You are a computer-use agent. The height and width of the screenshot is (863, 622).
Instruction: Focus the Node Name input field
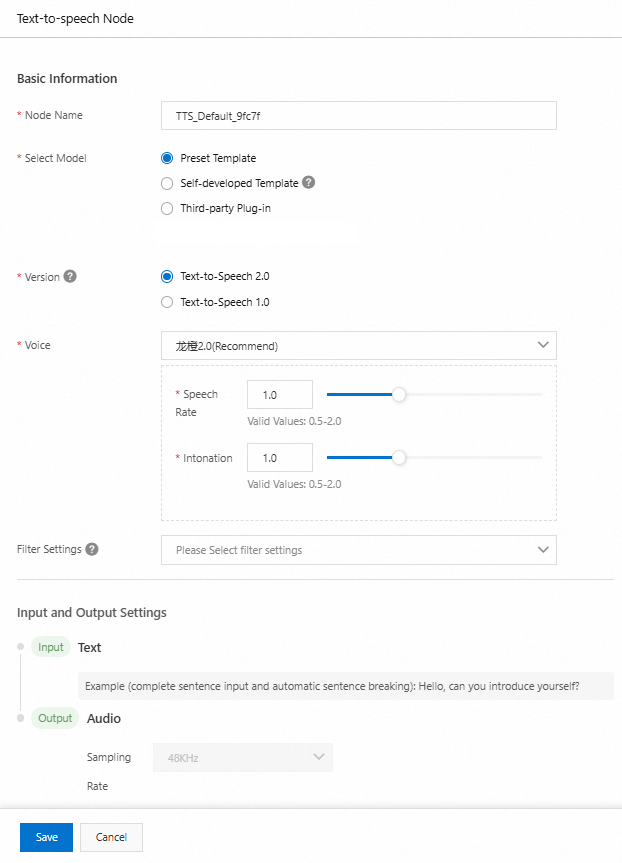click(x=358, y=116)
